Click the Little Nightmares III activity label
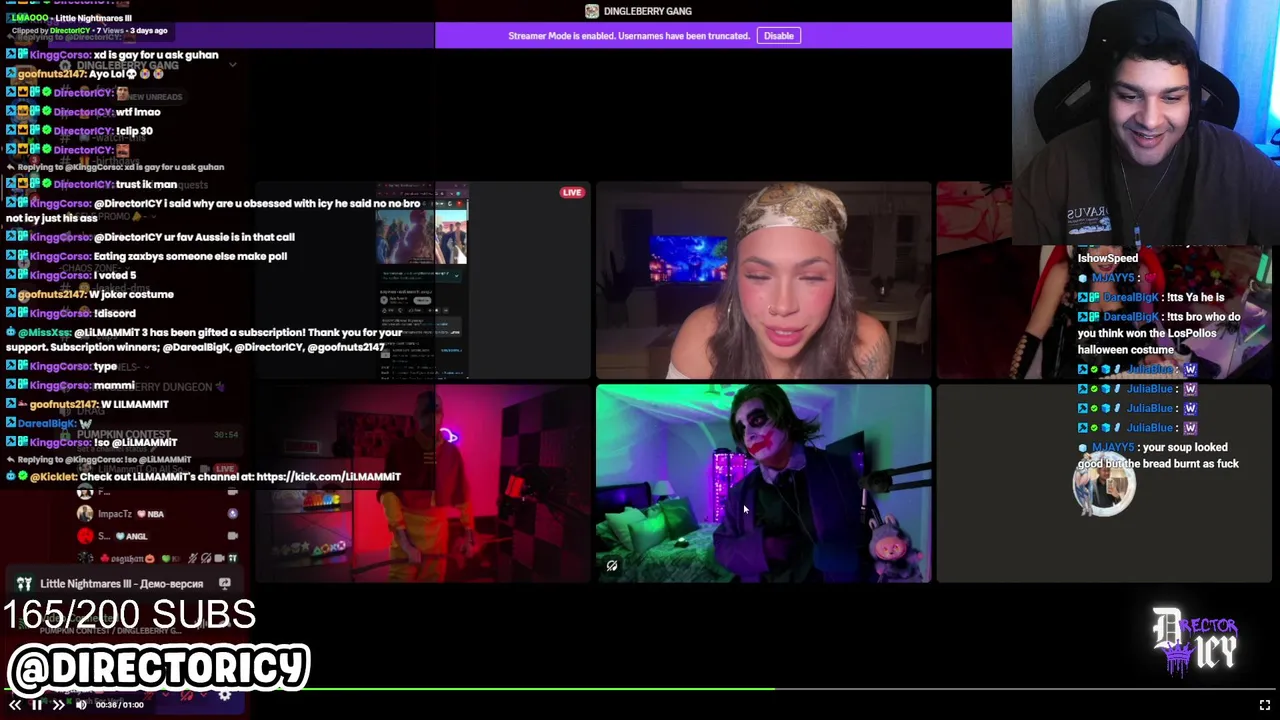This screenshot has width=1280, height=720. point(121,584)
